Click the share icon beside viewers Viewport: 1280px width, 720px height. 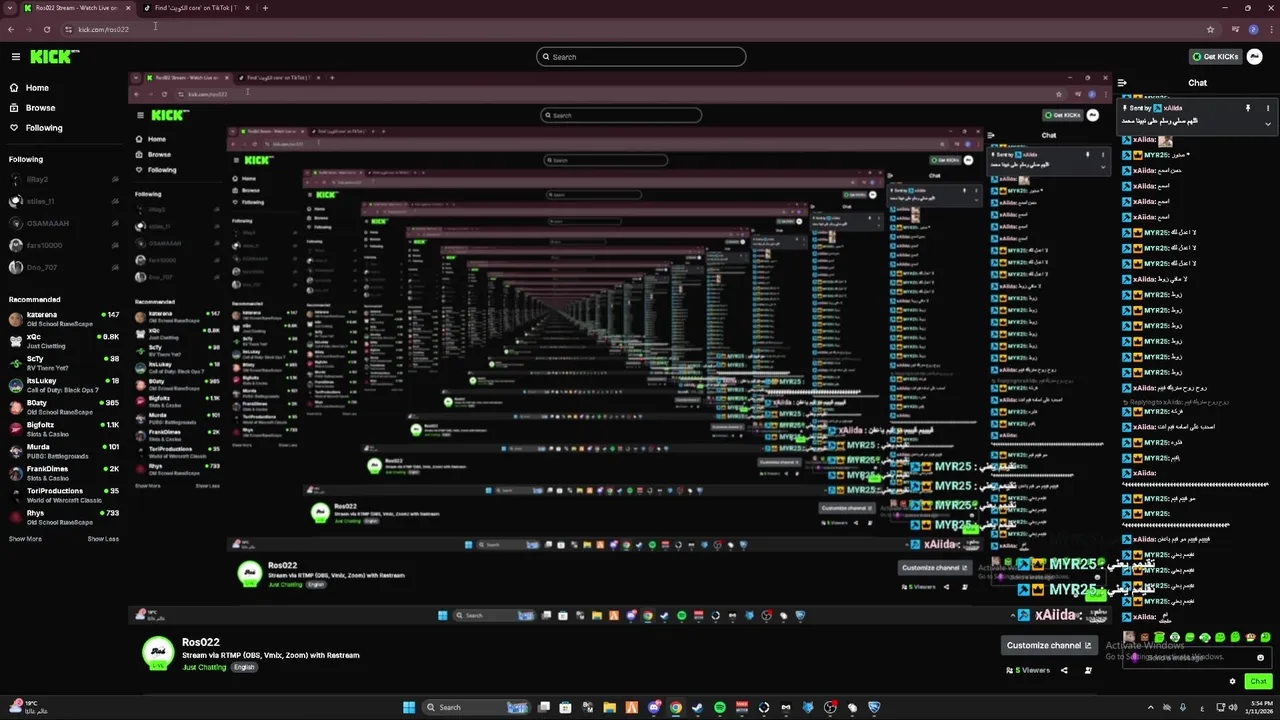pyautogui.click(x=1064, y=670)
